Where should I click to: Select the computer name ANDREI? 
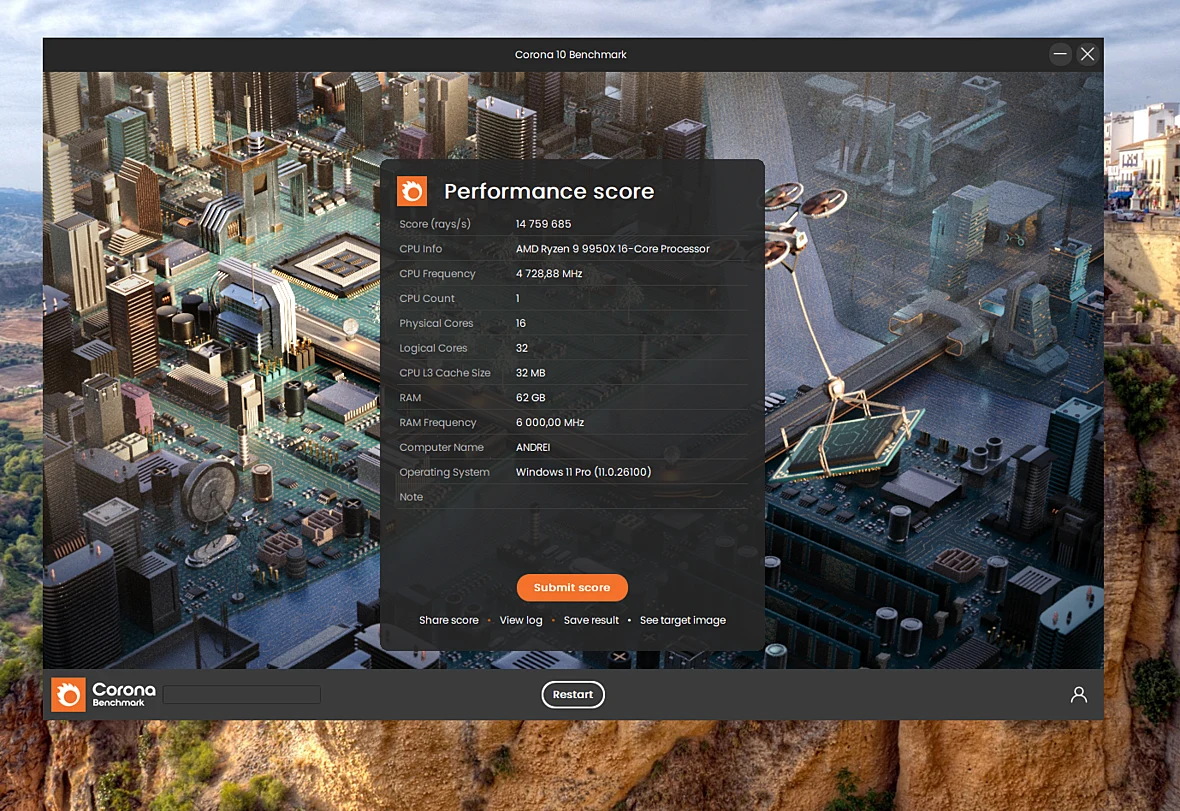pyautogui.click(x=533, y=448)
